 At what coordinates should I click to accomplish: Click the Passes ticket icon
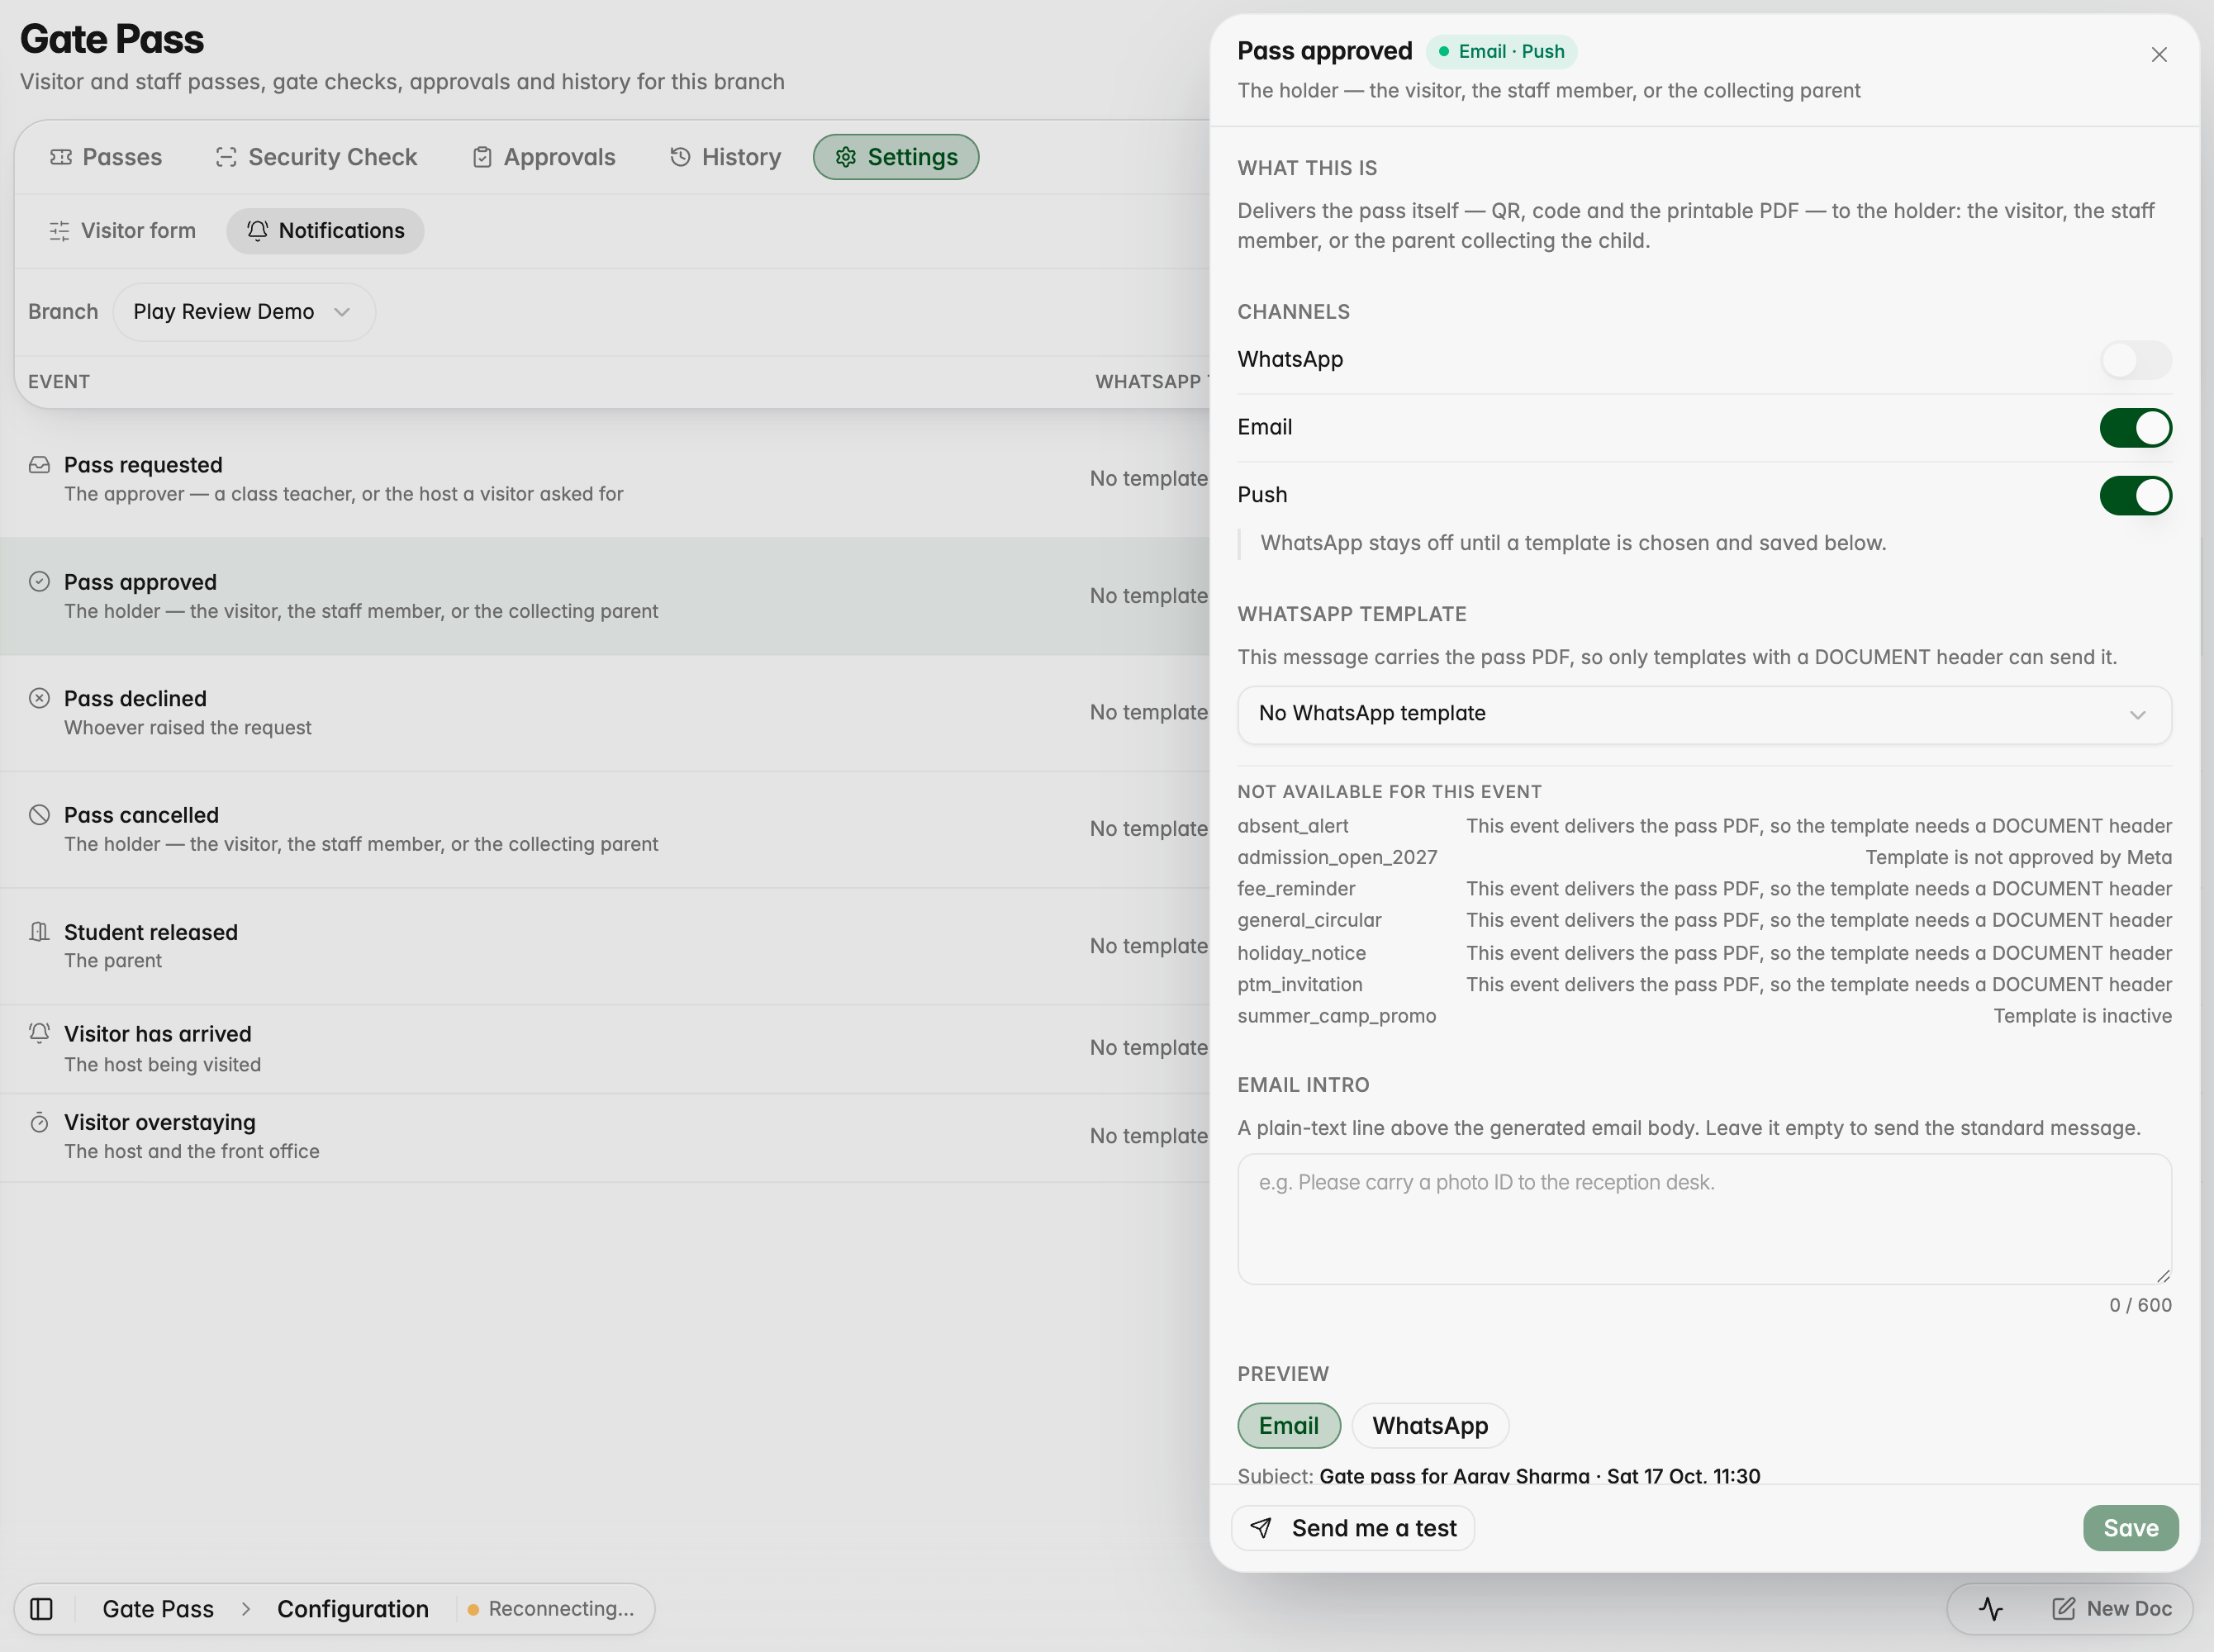(61, 157)
